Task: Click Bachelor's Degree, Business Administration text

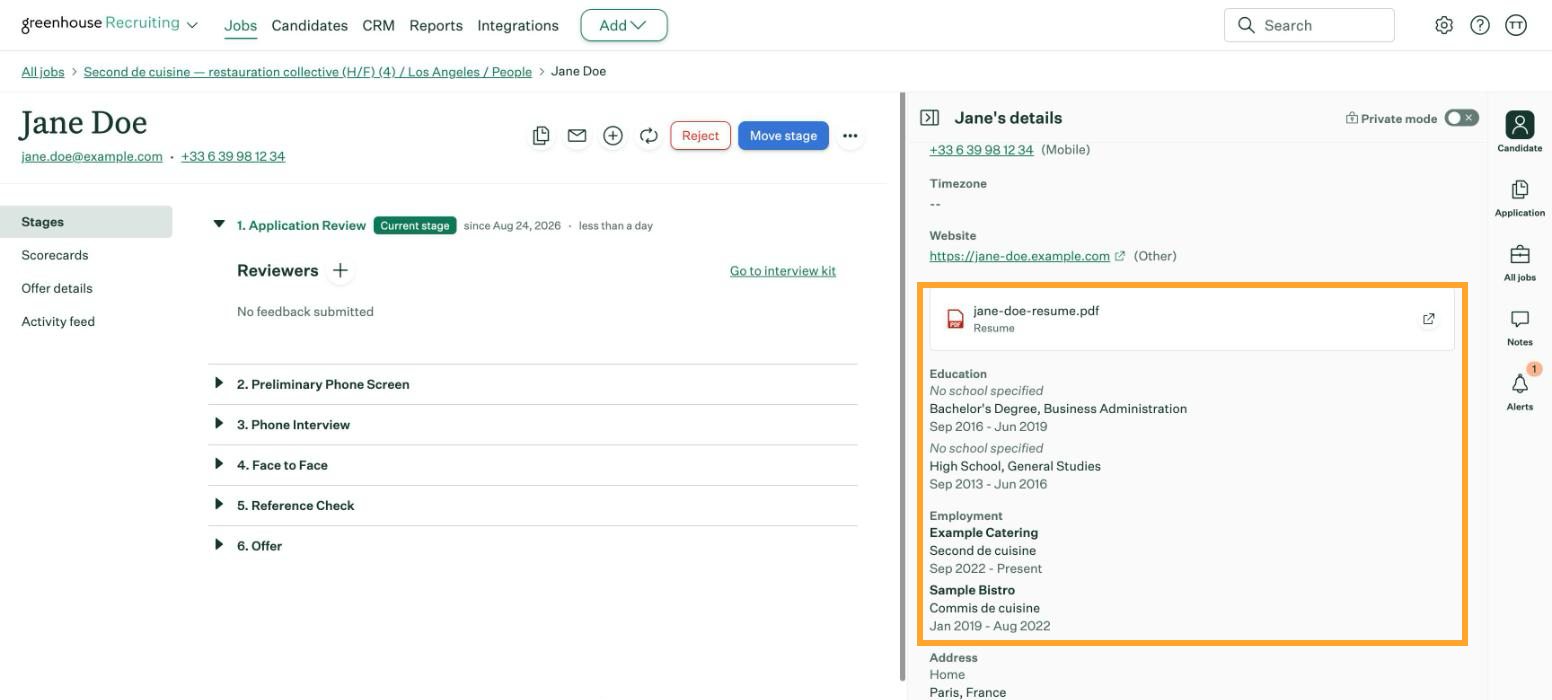Action: coord(1058,409)
